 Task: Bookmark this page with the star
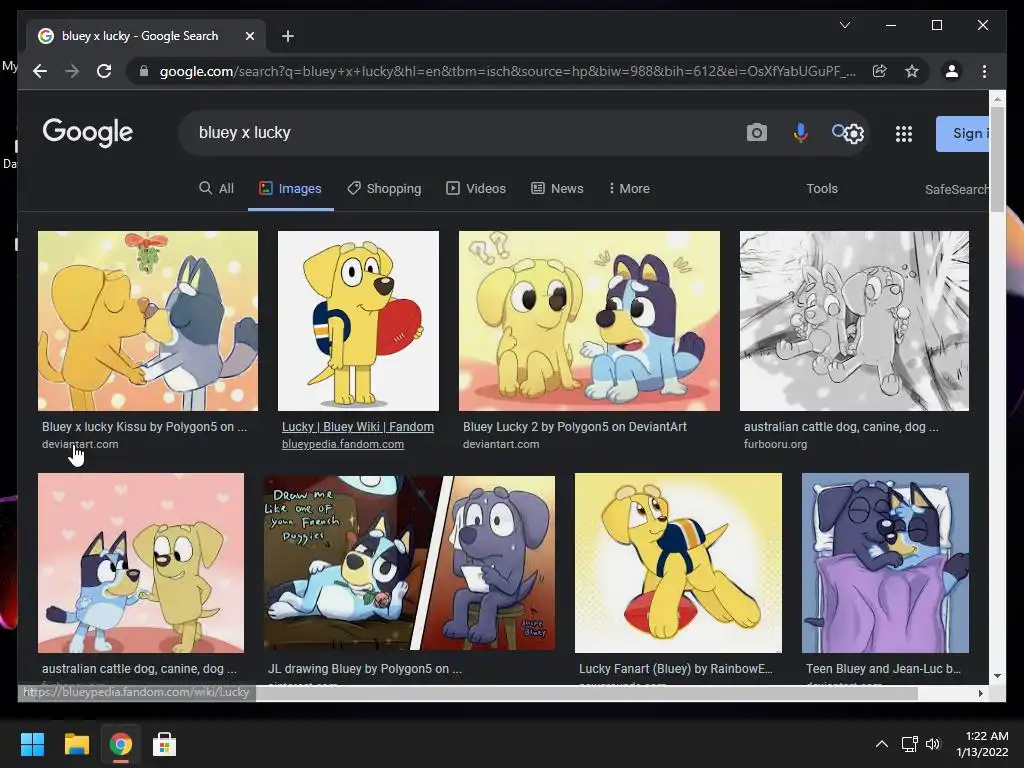(x=912, y=71)
